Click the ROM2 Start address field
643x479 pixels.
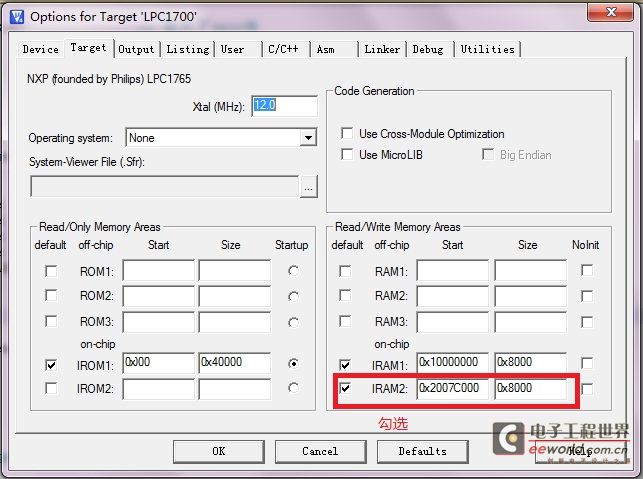point(159,296)
